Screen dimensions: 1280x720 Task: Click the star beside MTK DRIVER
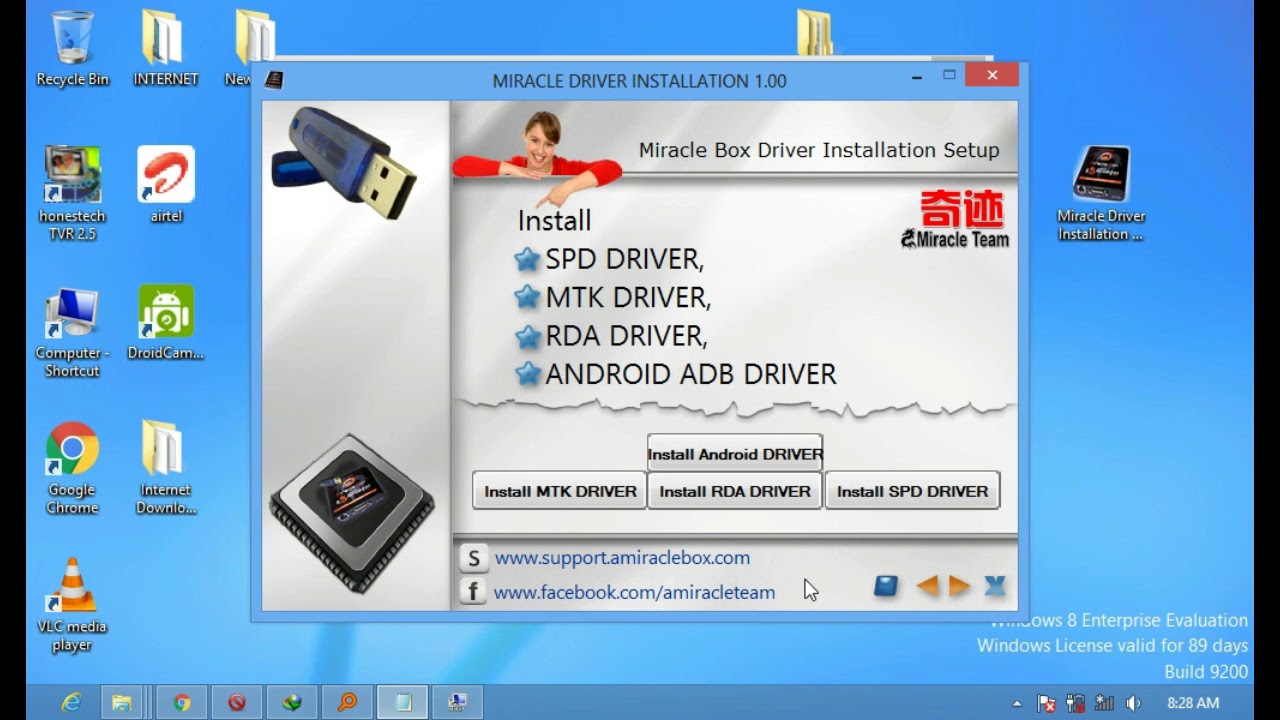[527, 297]
